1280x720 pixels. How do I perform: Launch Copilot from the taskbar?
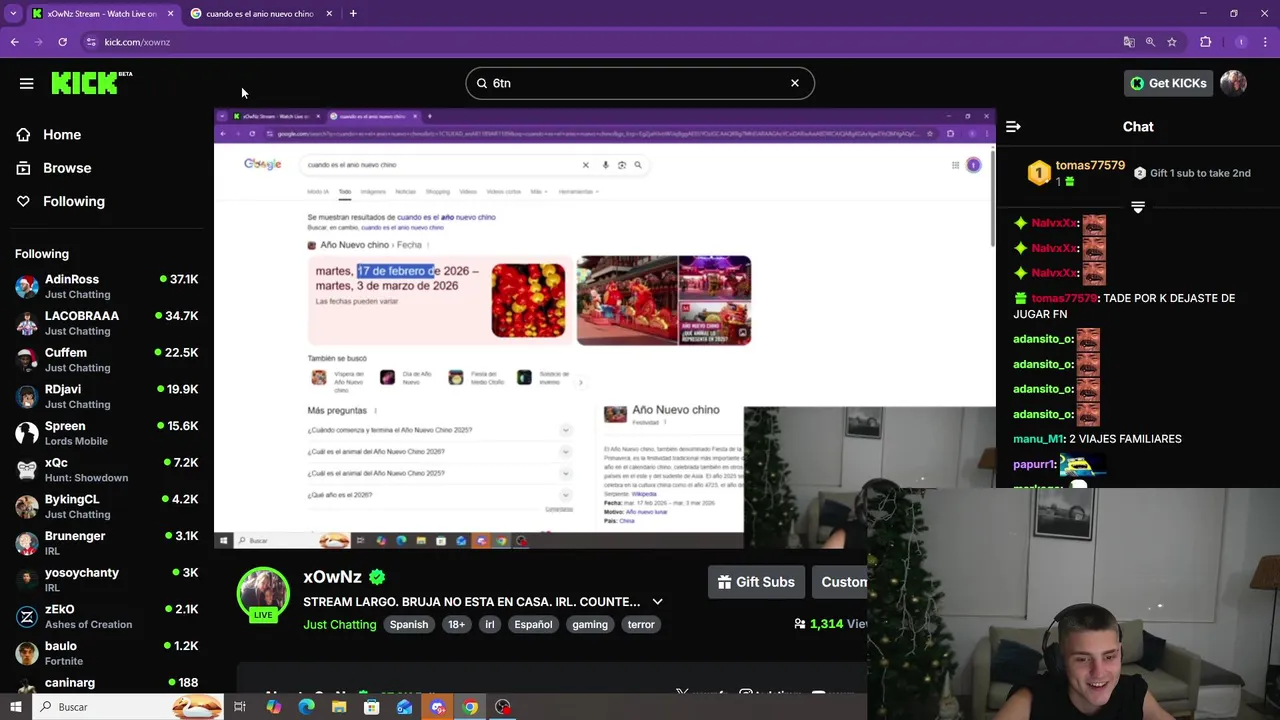point(273,707)
